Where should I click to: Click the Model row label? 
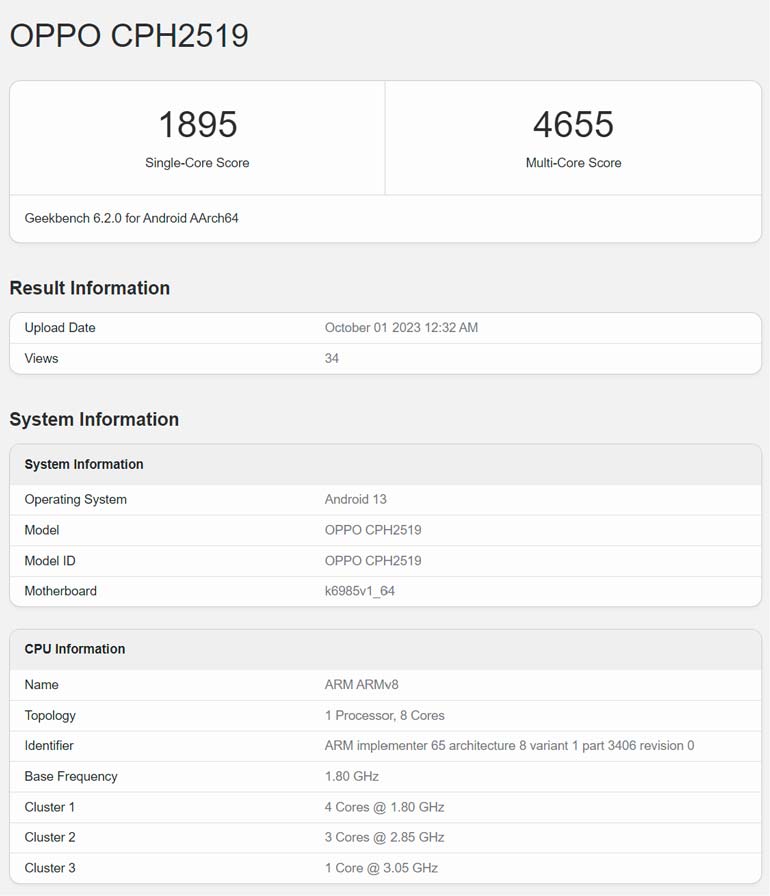(x=42, y=530)
